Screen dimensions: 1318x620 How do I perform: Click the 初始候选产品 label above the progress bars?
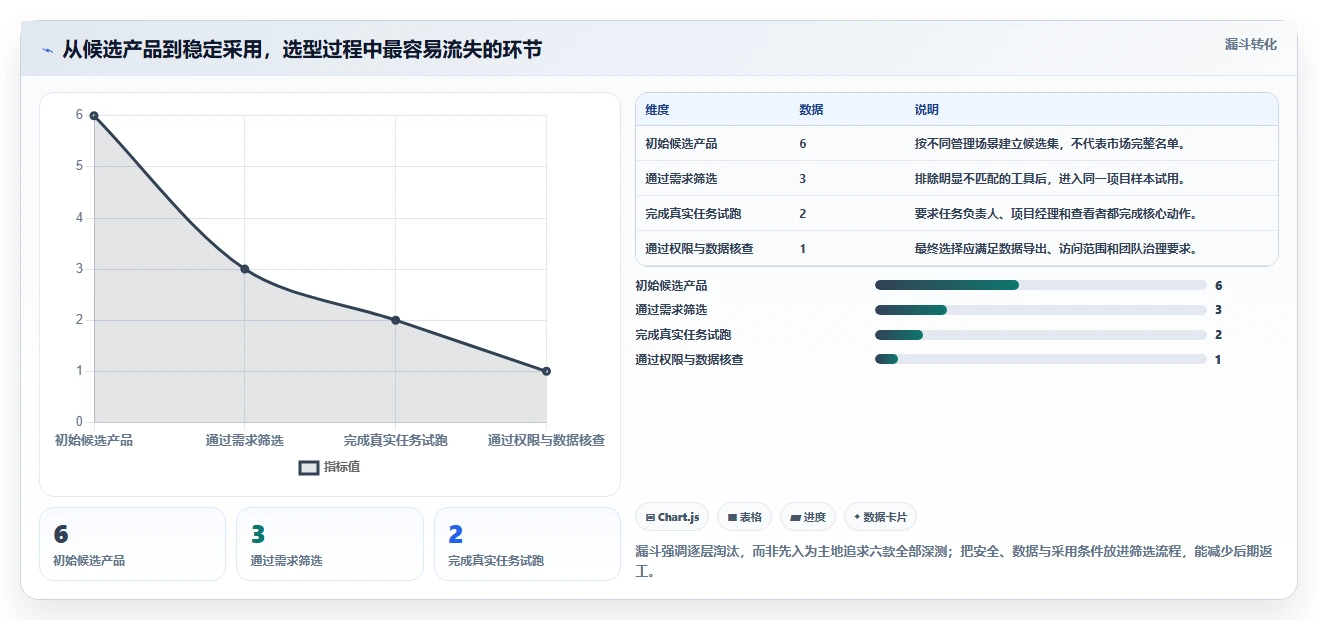coord(671,286)
